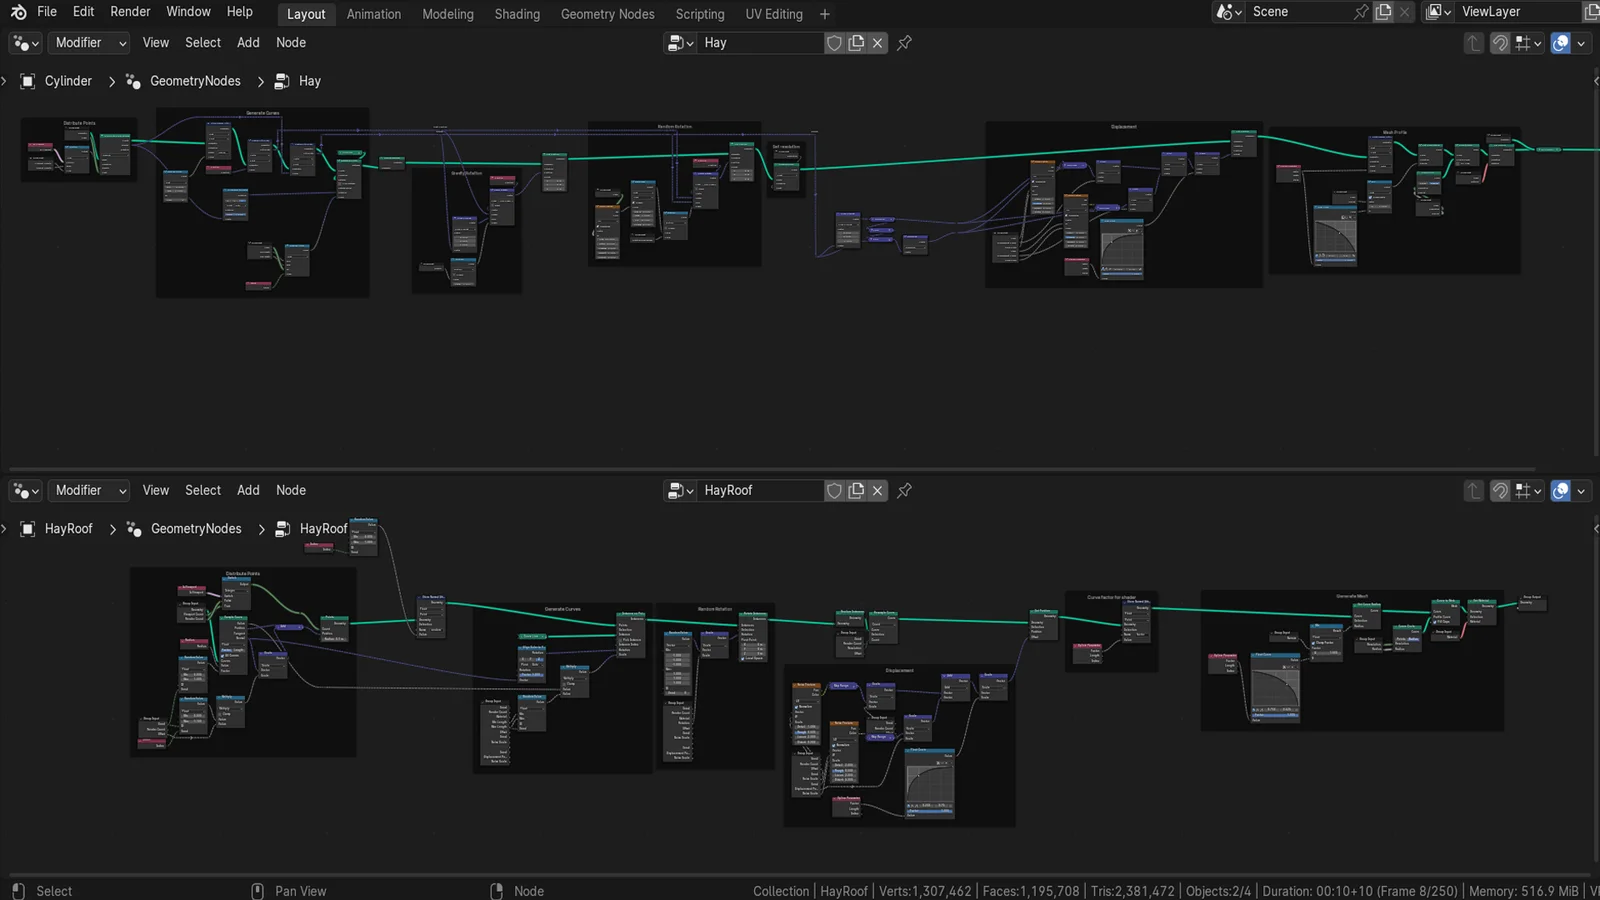Switch to the Shading workspace tab
The height and width of the screenshot is (900, 1600).
[x=516, y=14]
